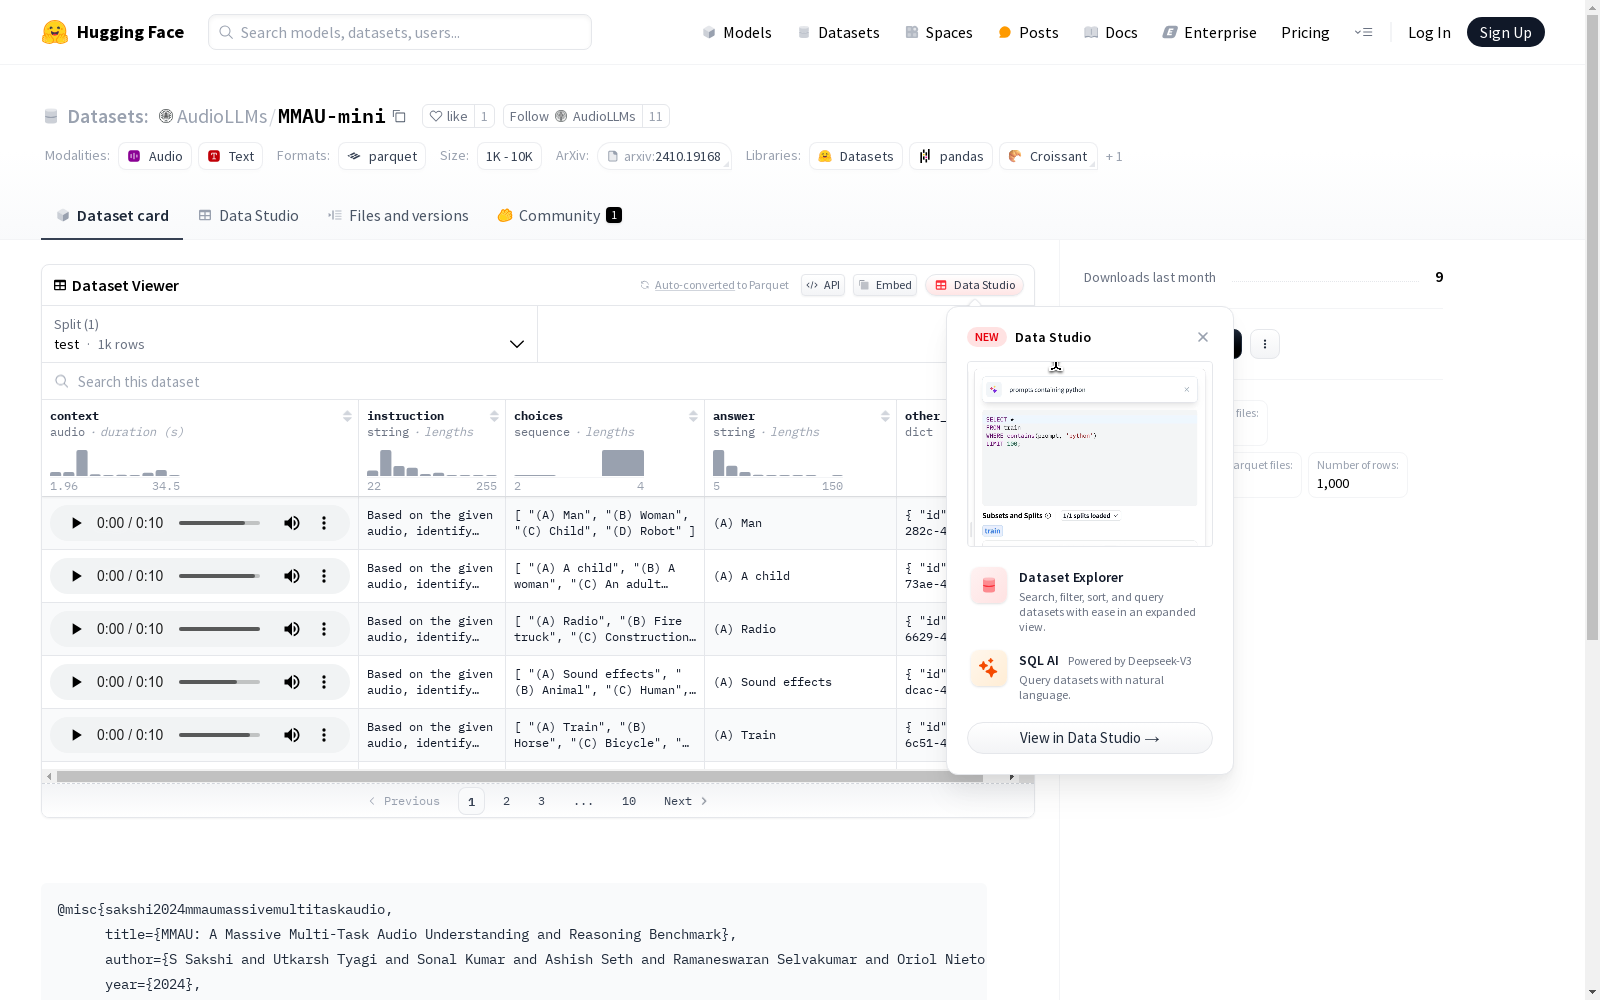Image resolution: width=1600 pixels, height=1000 pixels.
Task: Seek audio timeline in the Man row
Action: pos(219,523)
